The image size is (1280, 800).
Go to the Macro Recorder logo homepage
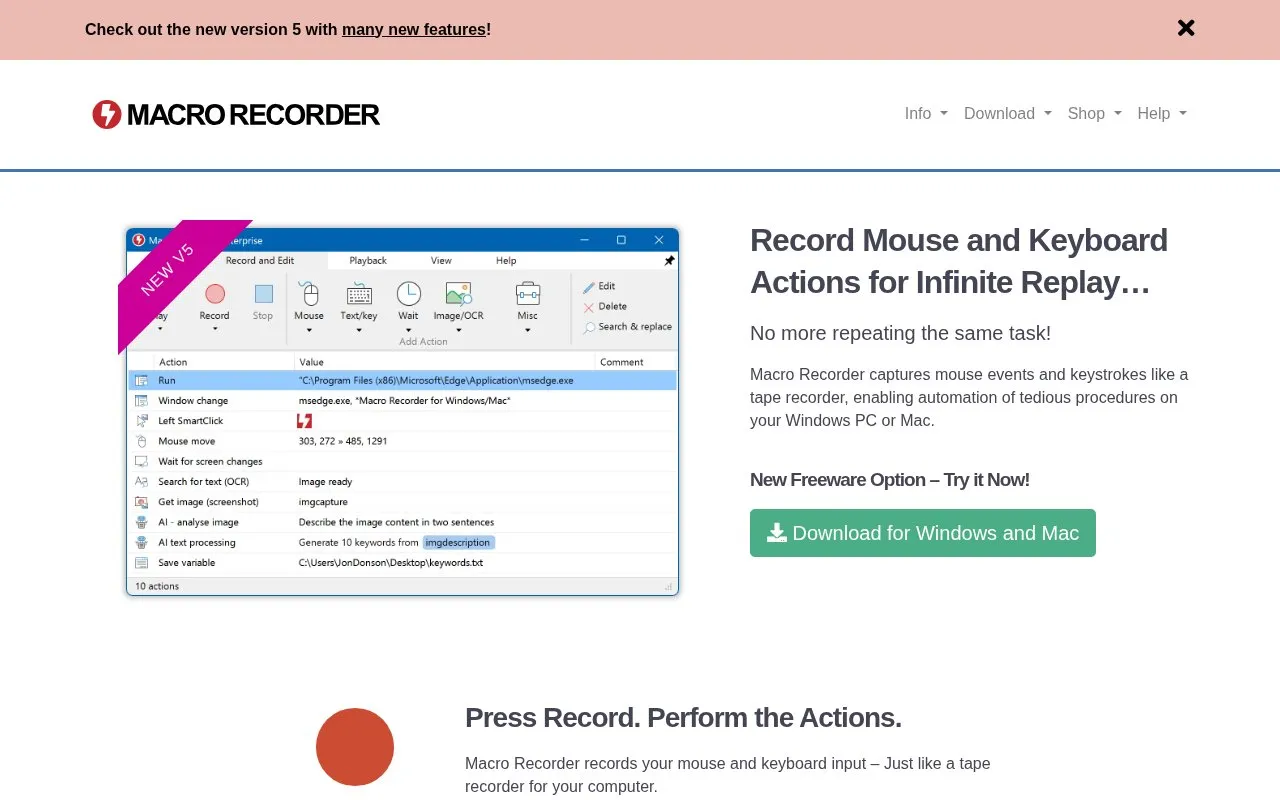click(236, 114)
